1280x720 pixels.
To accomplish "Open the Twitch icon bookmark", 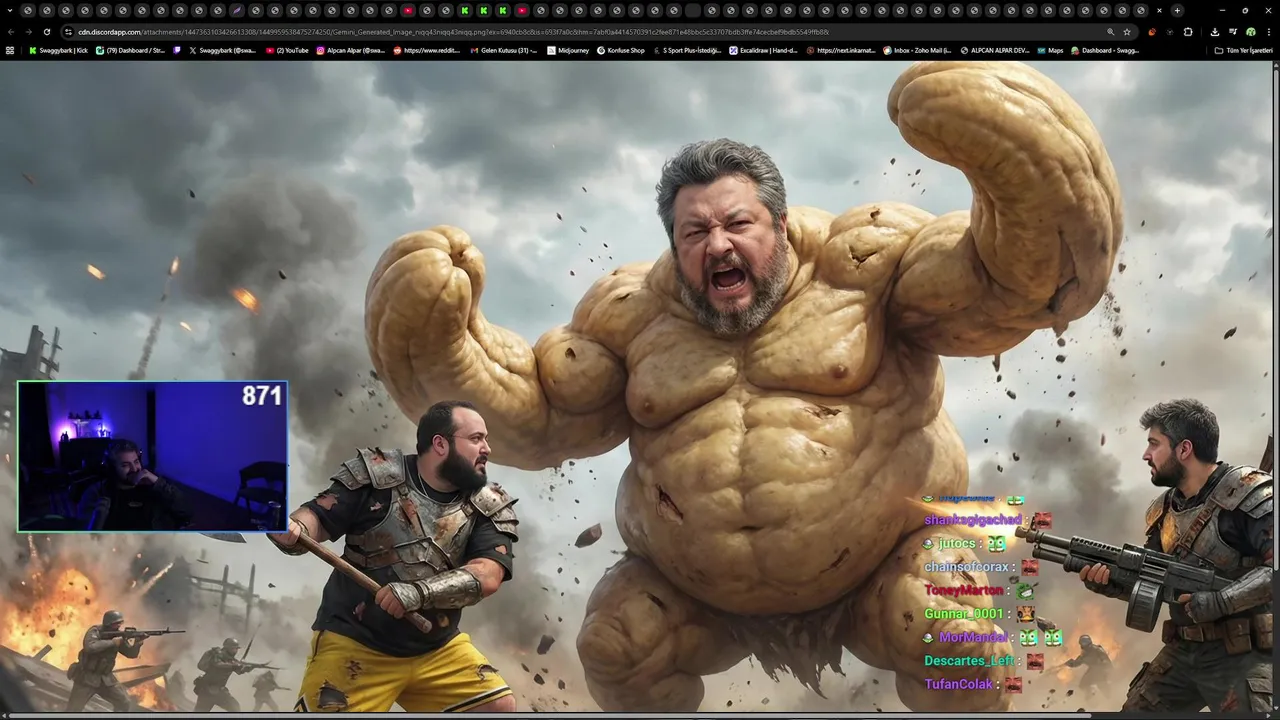I will click(177, 50).
